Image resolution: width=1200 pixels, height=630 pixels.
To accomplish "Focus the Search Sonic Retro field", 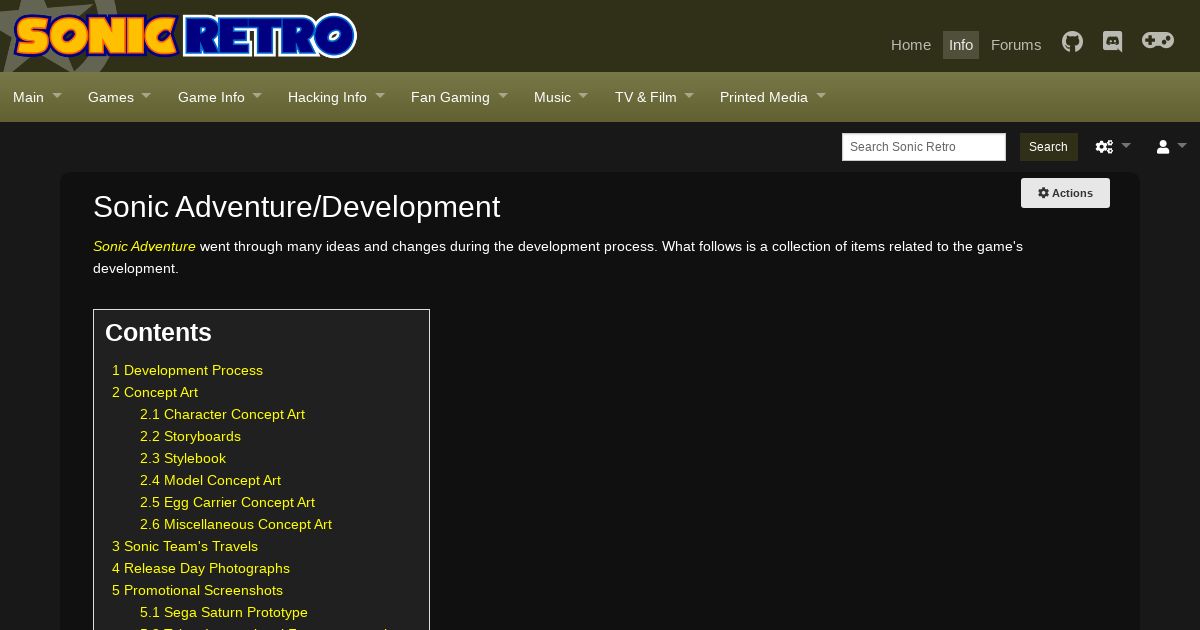I will [x=924, y=147].
